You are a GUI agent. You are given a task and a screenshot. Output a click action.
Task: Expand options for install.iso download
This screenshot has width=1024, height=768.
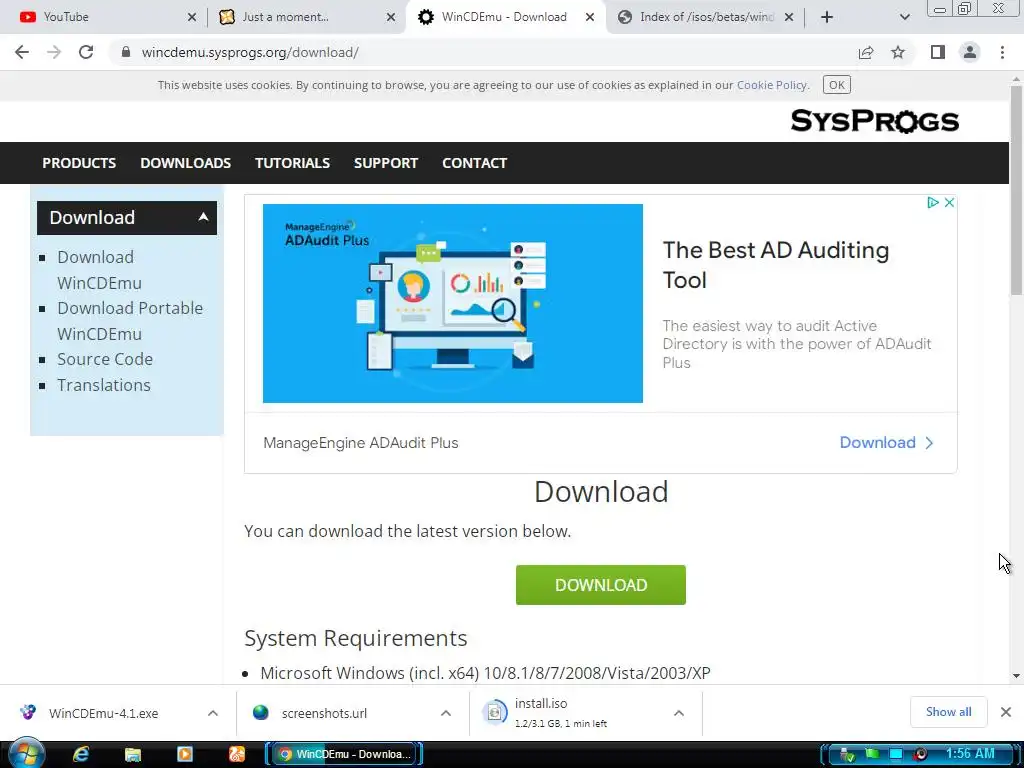(x=679, y=713)
